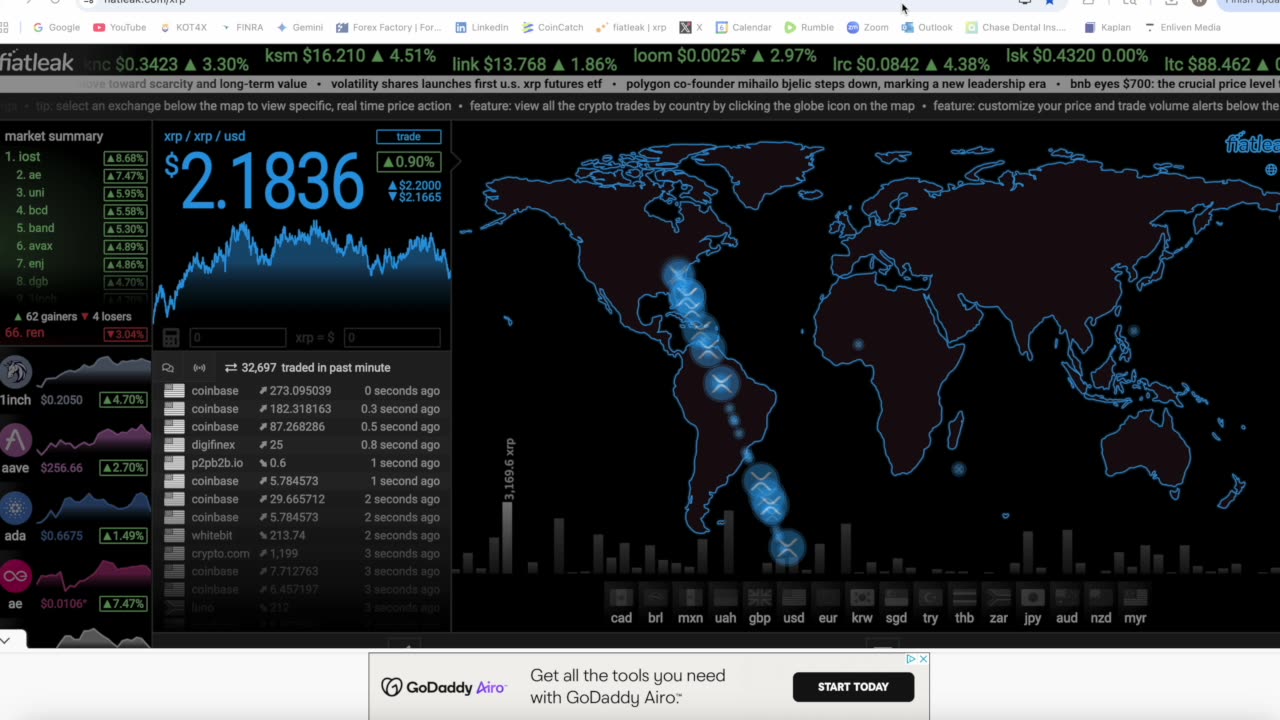Open the Gemini bookmark
The height and width of the screenshot is (720, 1280).
click(299, 27)
